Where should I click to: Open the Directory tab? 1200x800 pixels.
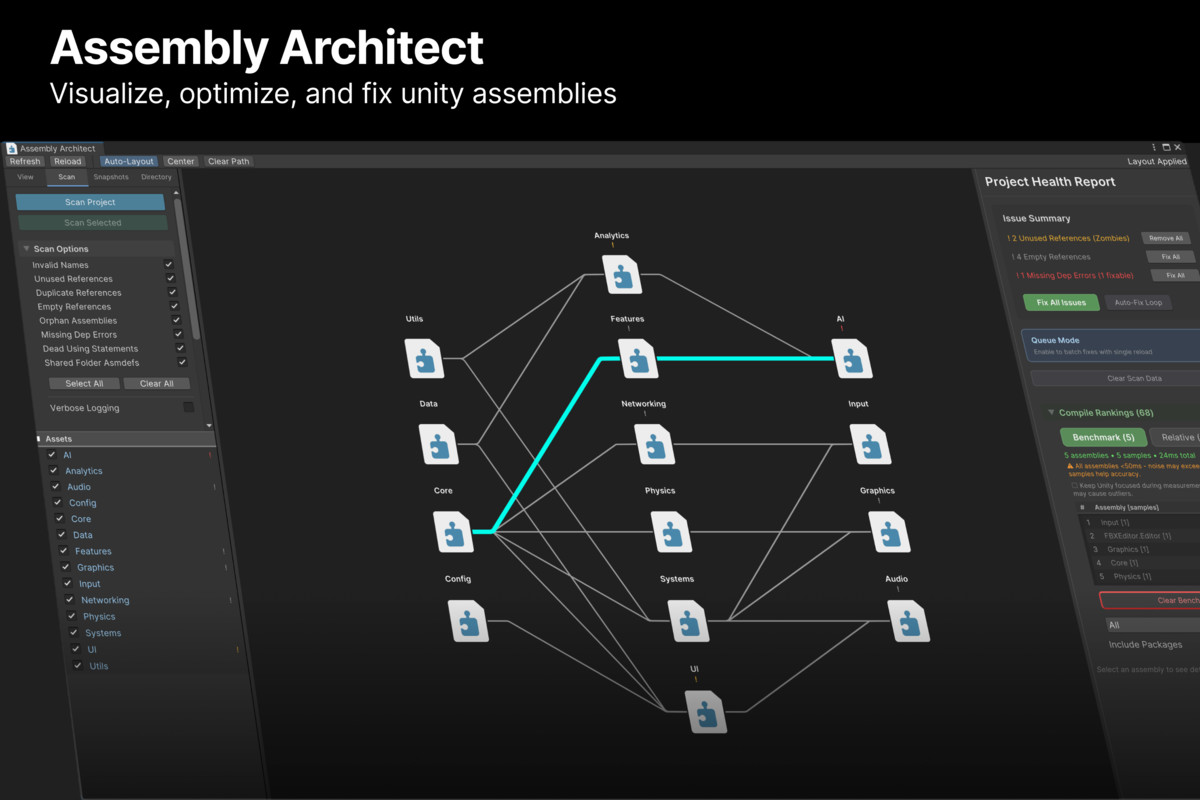156,176
